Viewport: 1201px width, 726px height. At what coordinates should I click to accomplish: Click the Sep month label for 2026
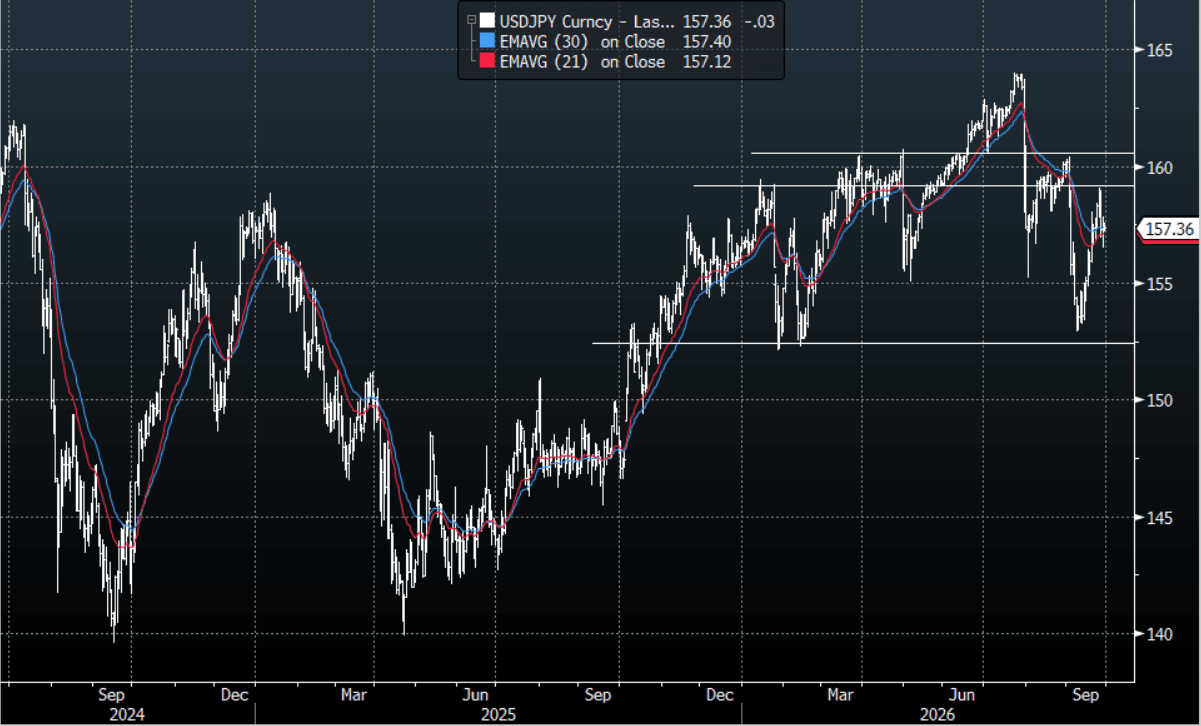[1086, 693]
